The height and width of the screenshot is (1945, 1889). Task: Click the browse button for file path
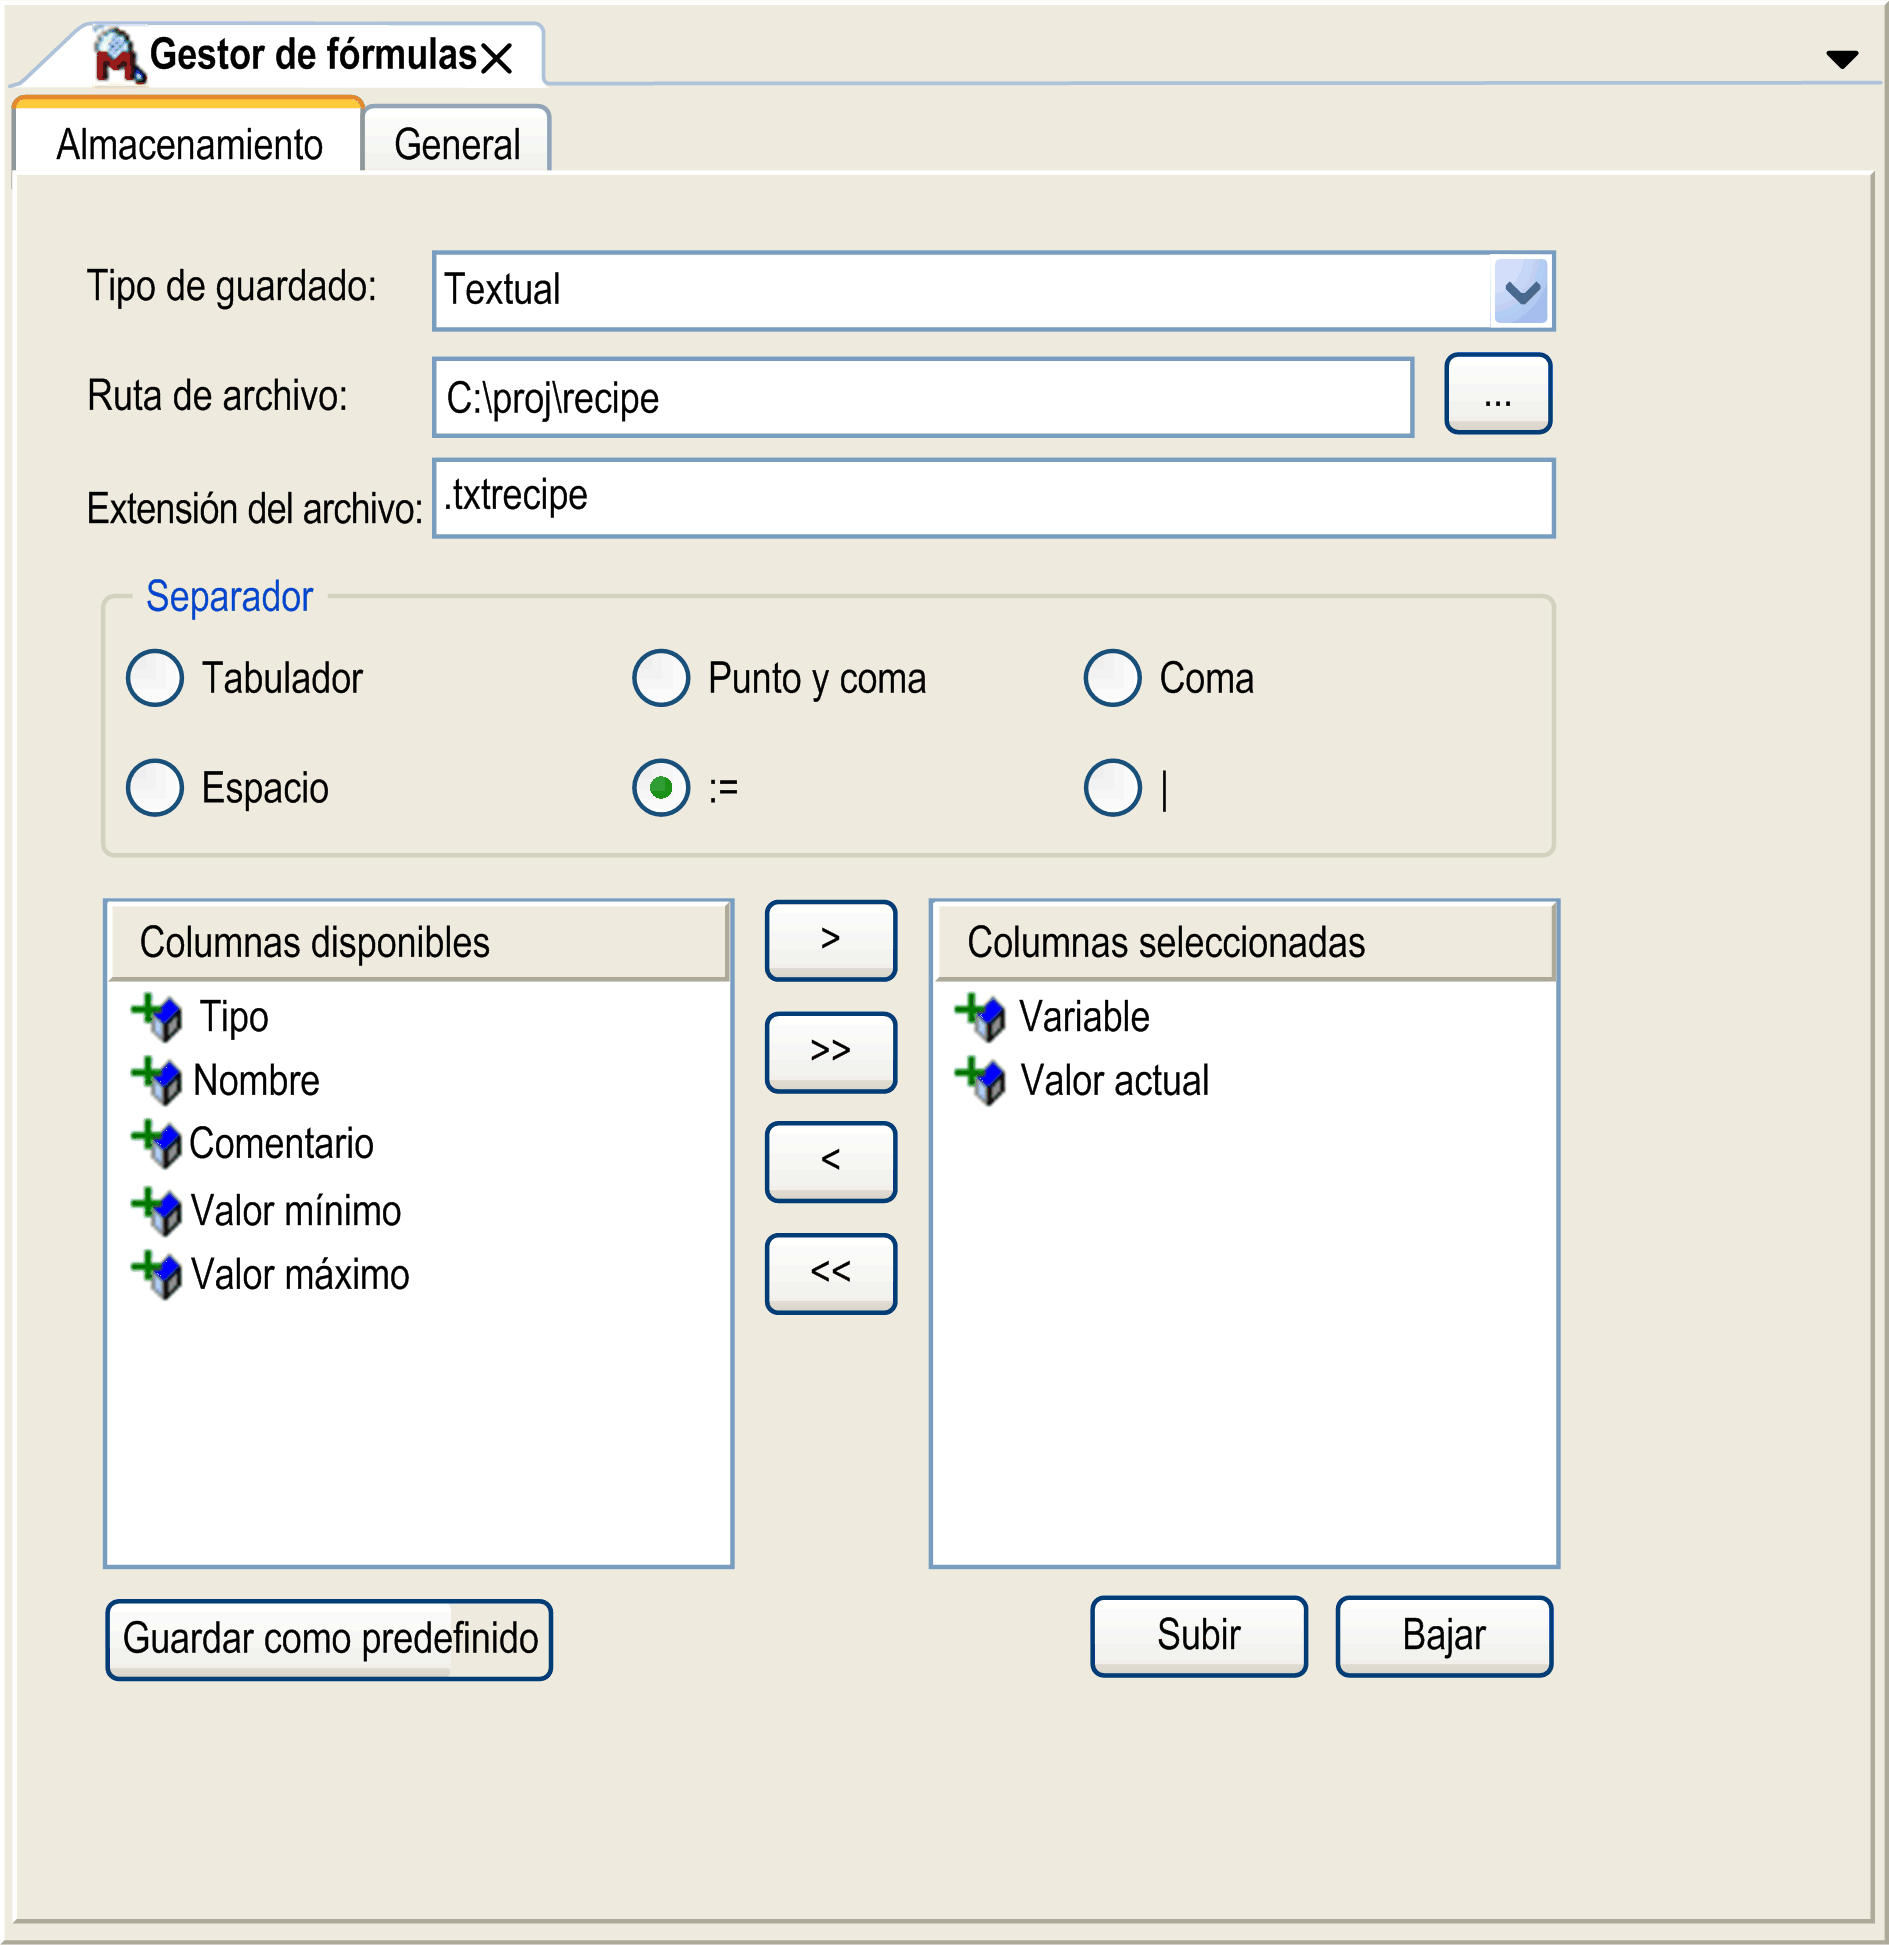pos(1497,395)
